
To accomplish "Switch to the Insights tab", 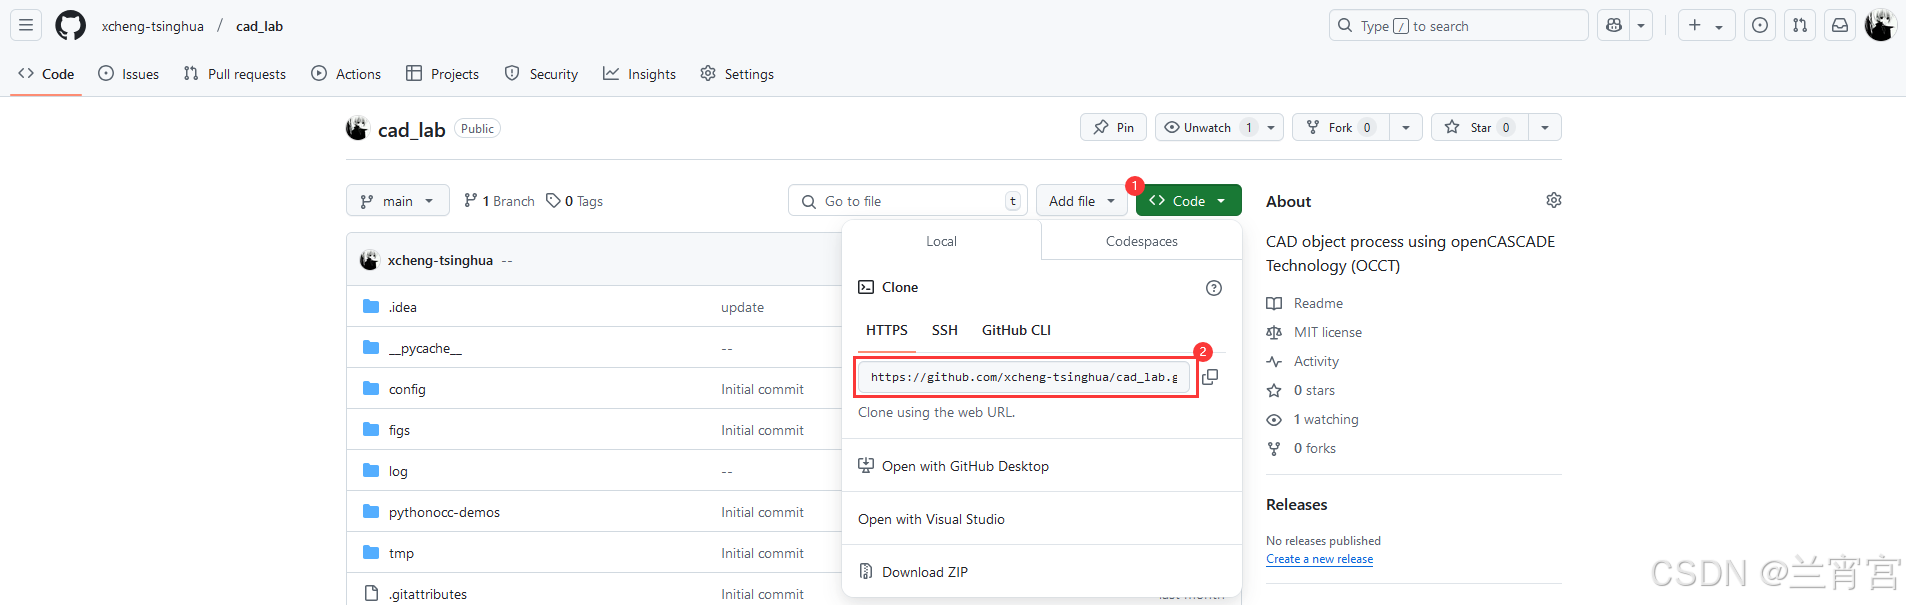I will 639,74.
